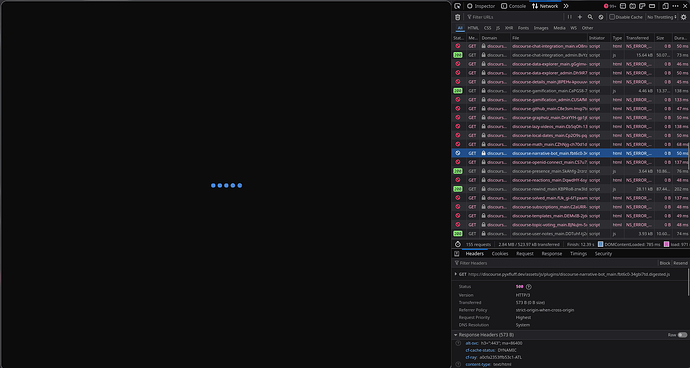Filter requests by CSS
The height and width of the screenshot is (368, 690).
click(x=488, y=28)
